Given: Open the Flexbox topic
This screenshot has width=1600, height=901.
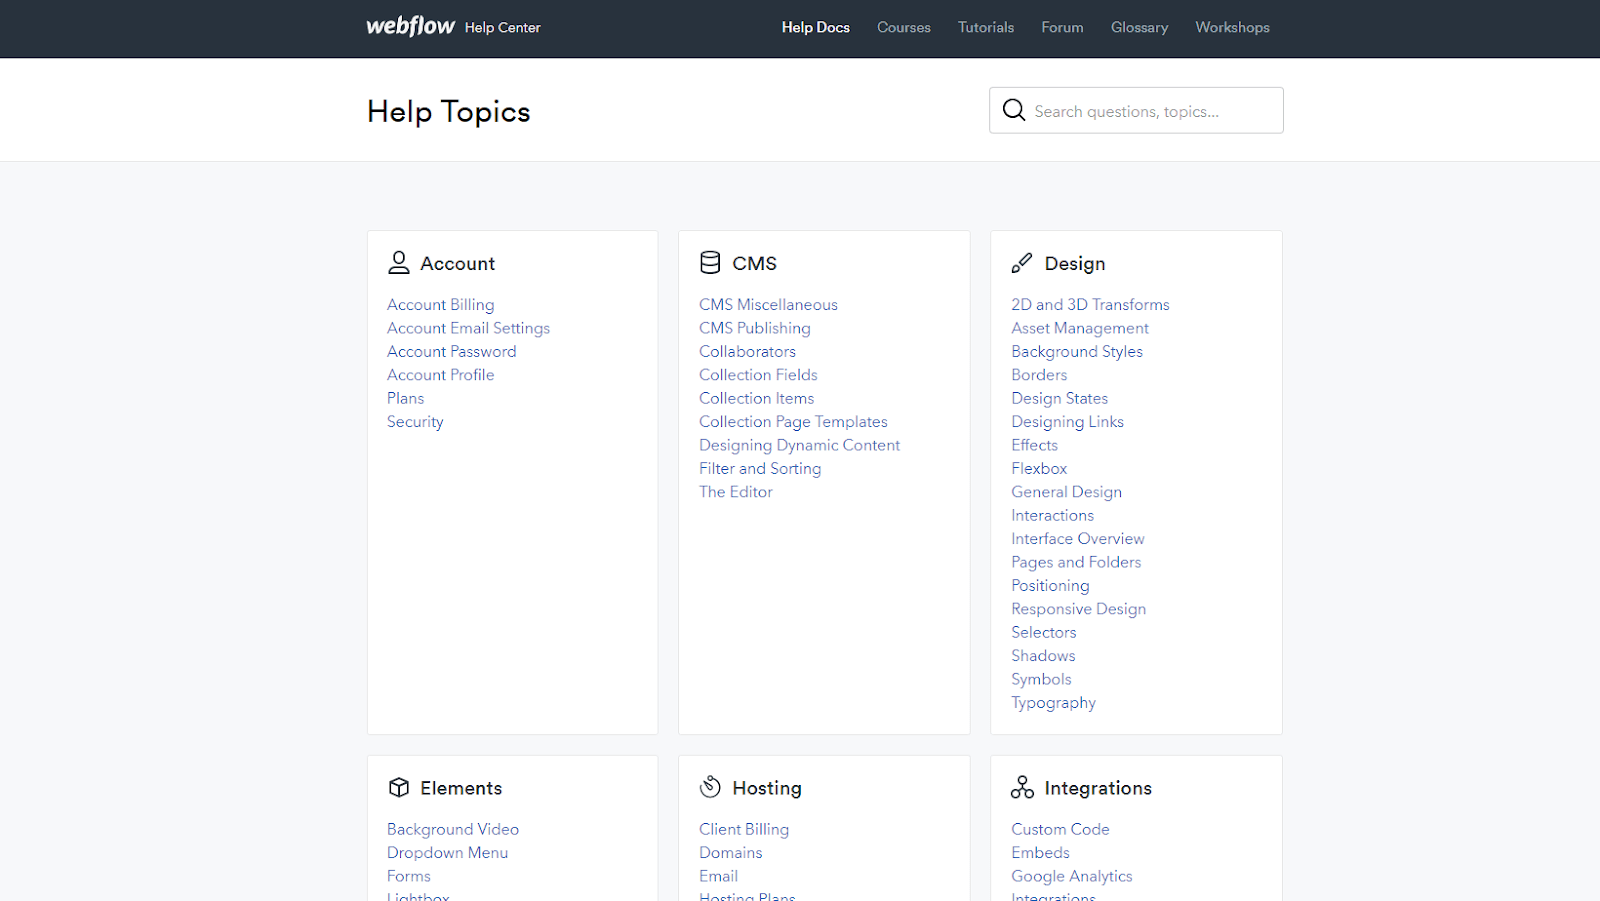Looking at the screenshot, I should [x=1039, y=468].
